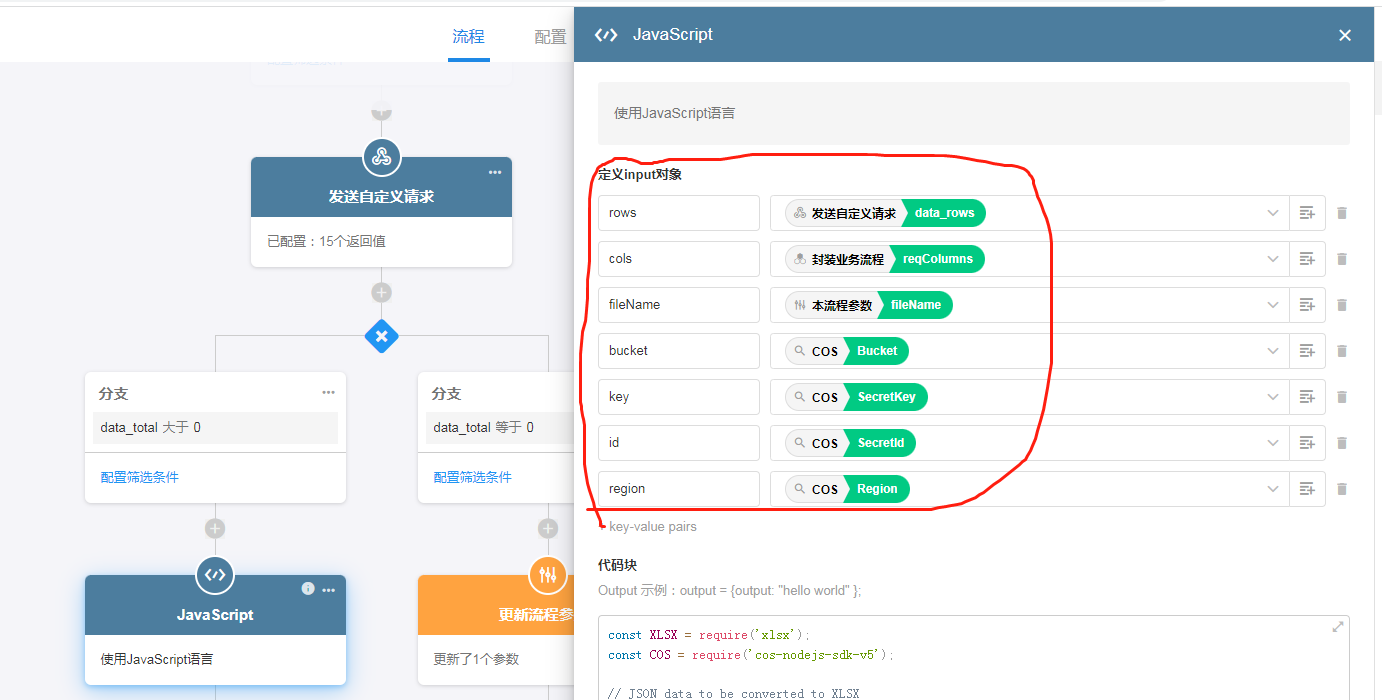This screenshot has height=700, width=1382.
Task: Open dropdown for region value
Action: (1273, 489)
